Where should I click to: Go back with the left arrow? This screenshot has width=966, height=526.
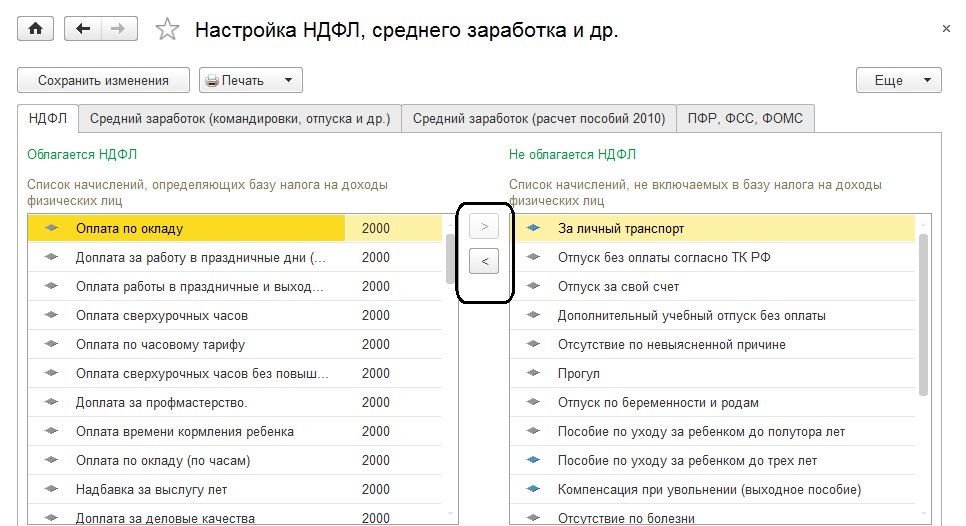pyautogui.click(x=83, y=29)
